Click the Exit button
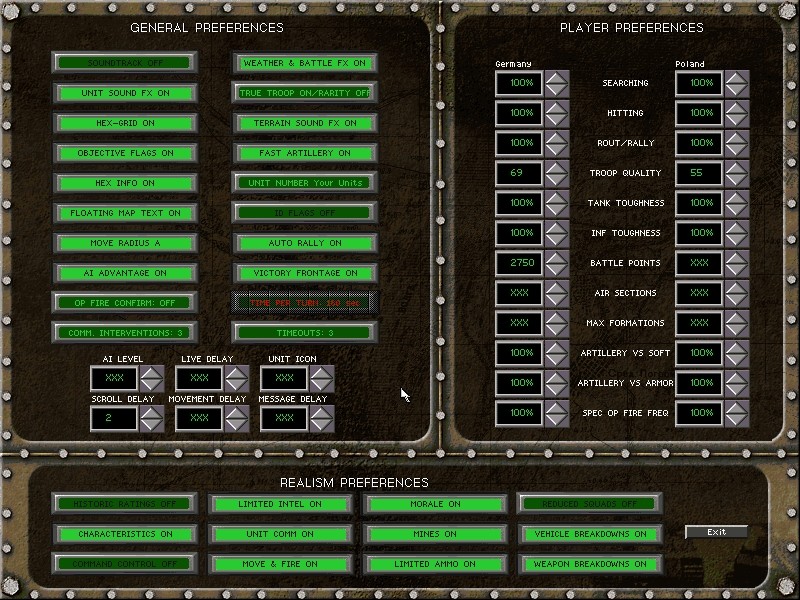 pyautogui.click(x=716, y=532)
